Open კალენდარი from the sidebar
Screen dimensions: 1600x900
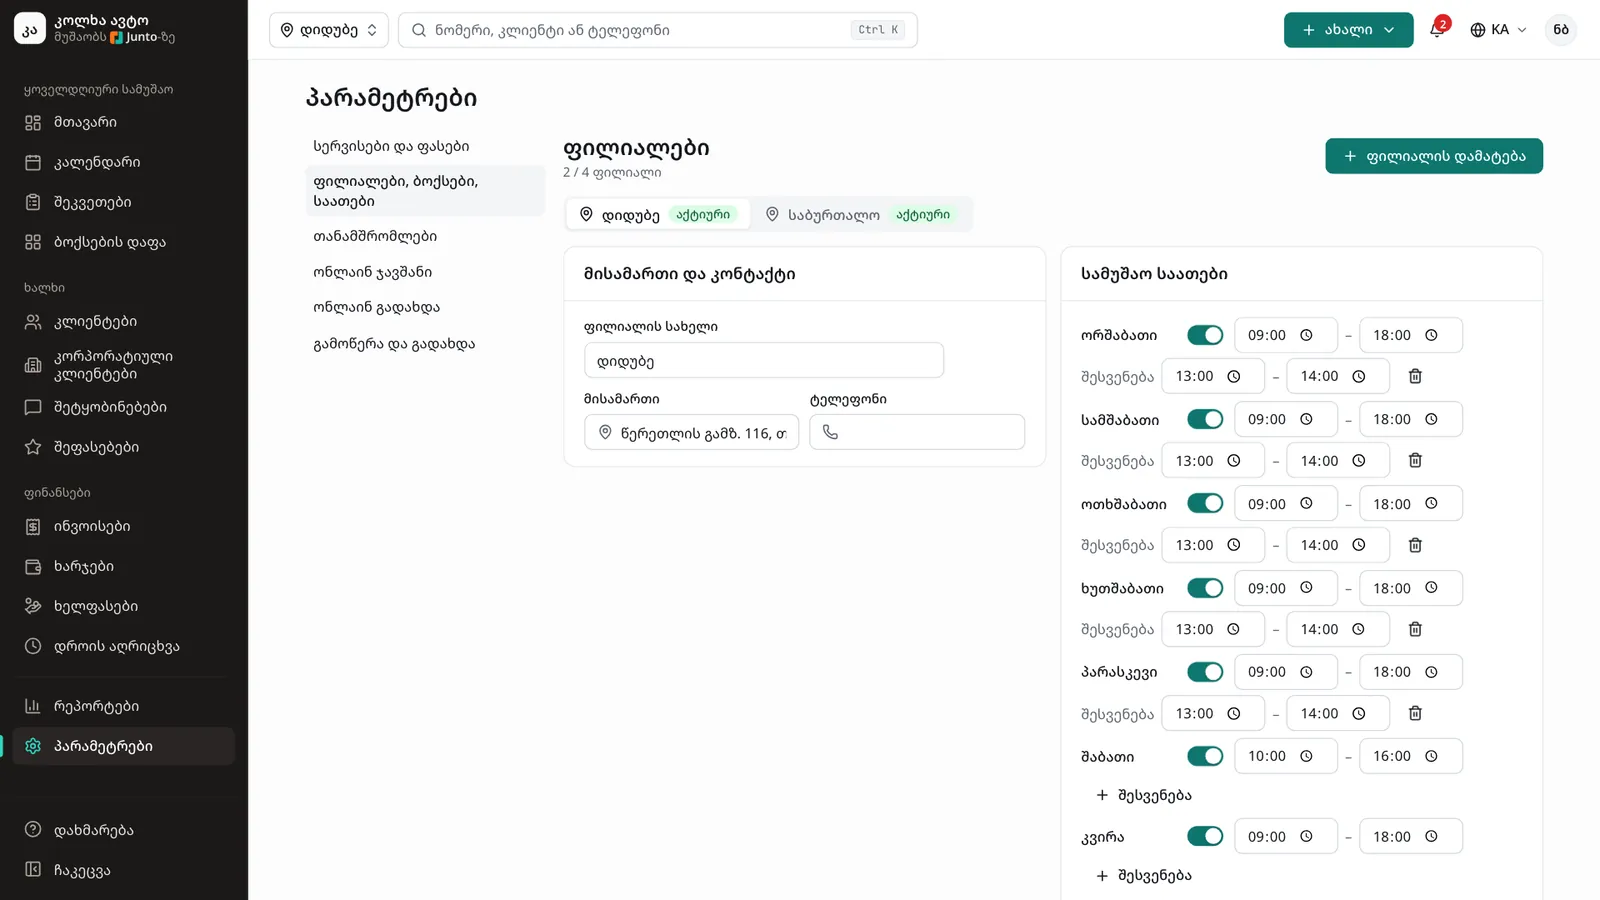pos(124,162)
